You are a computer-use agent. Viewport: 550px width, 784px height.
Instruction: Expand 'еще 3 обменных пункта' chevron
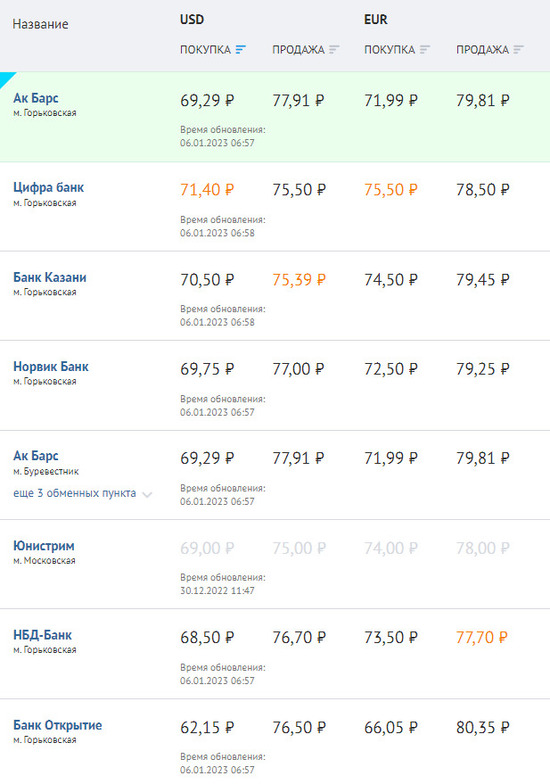pos(147,494)
